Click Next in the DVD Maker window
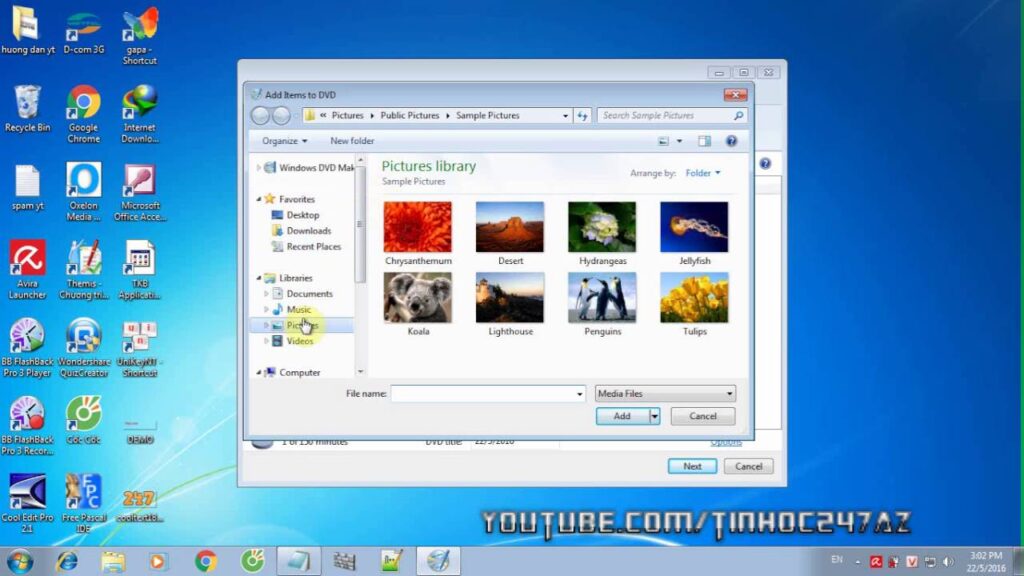Viewport: 1024px width, 576px height. tap(692, 466)
